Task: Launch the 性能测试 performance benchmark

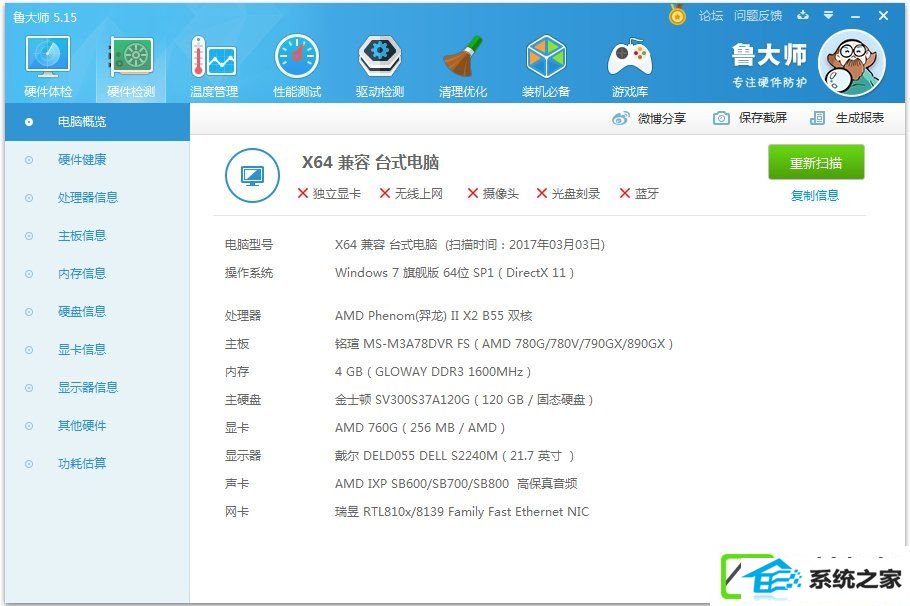Action: pos(297,67)
